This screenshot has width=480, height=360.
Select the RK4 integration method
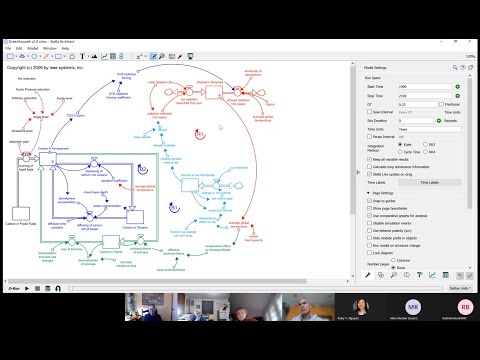point(425,152)
